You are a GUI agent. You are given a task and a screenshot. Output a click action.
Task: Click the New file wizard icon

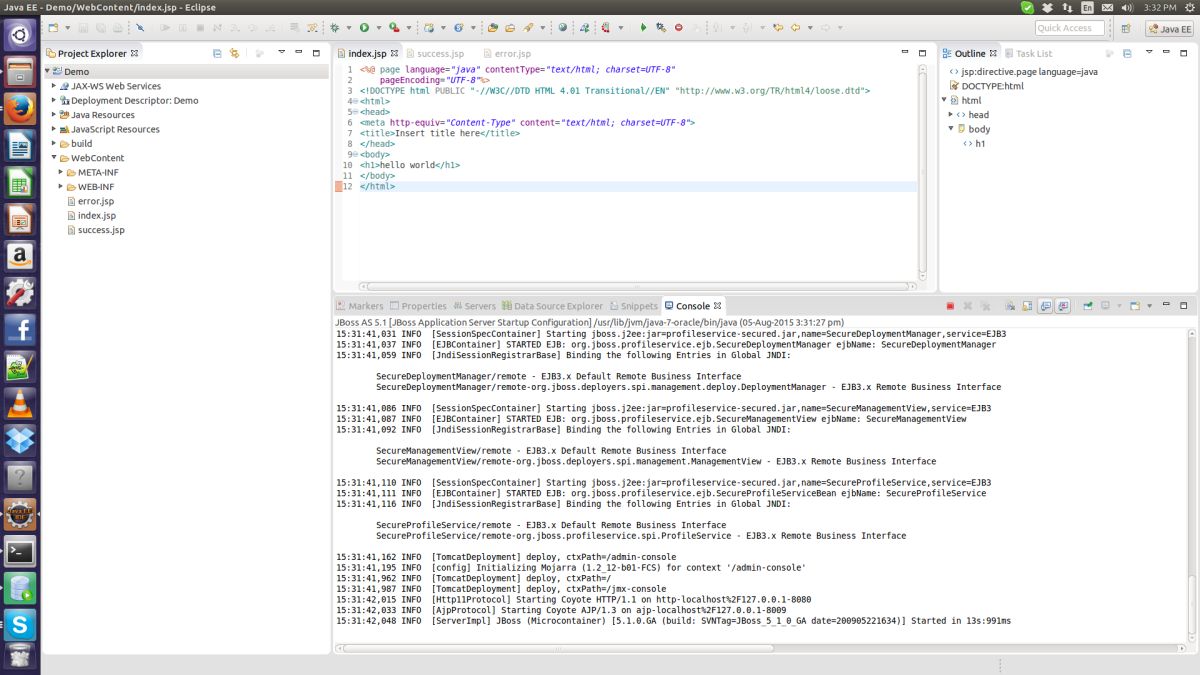tap(53, 28)
